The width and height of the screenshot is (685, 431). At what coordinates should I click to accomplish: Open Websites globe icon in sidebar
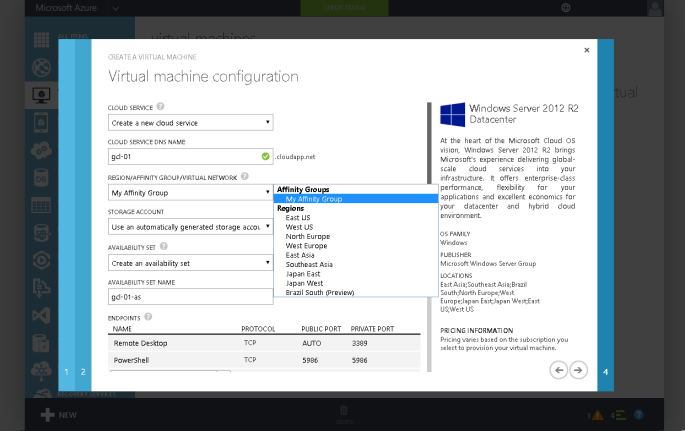pyautogui.click(x=42, y=68)
